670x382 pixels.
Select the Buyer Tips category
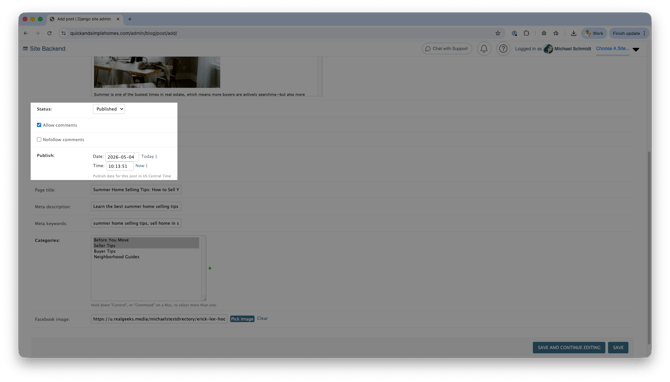146,251
